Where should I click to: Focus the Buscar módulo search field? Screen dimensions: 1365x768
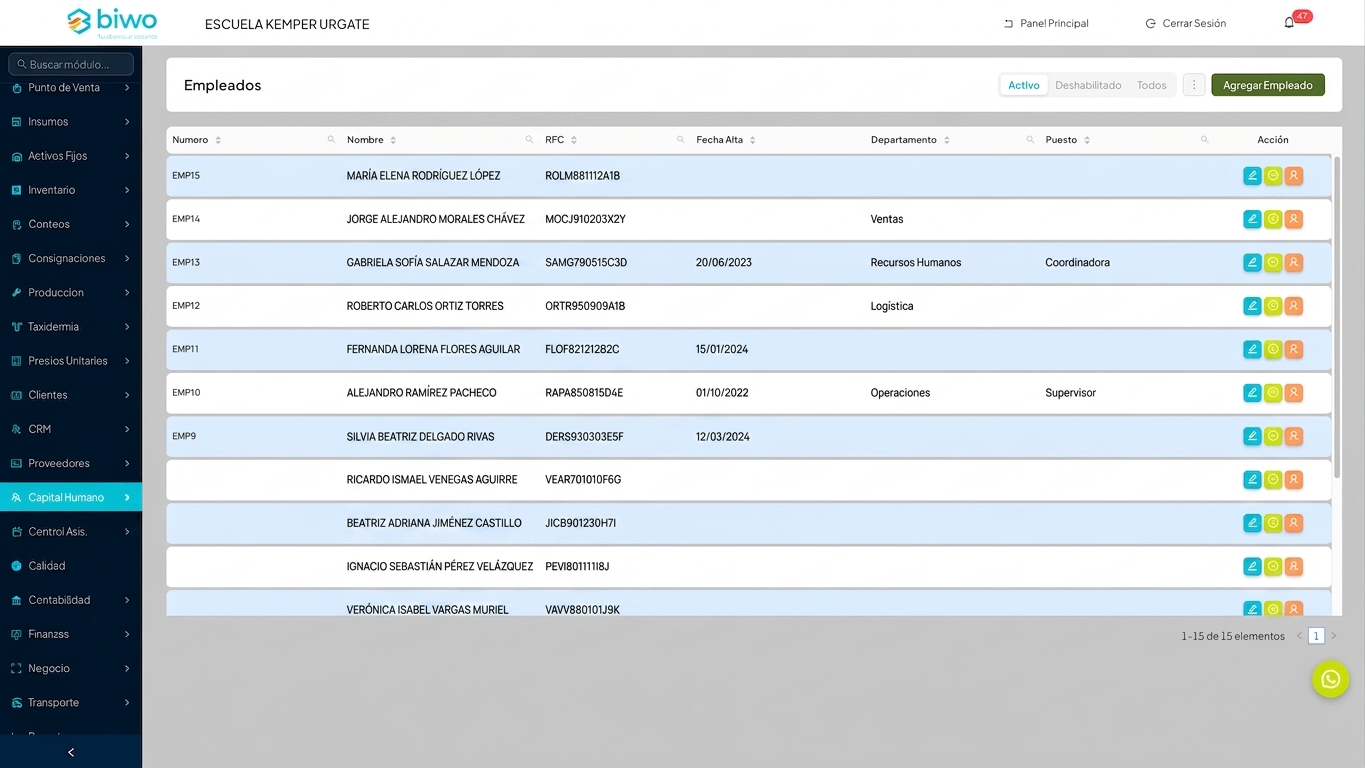coord(71,64)
